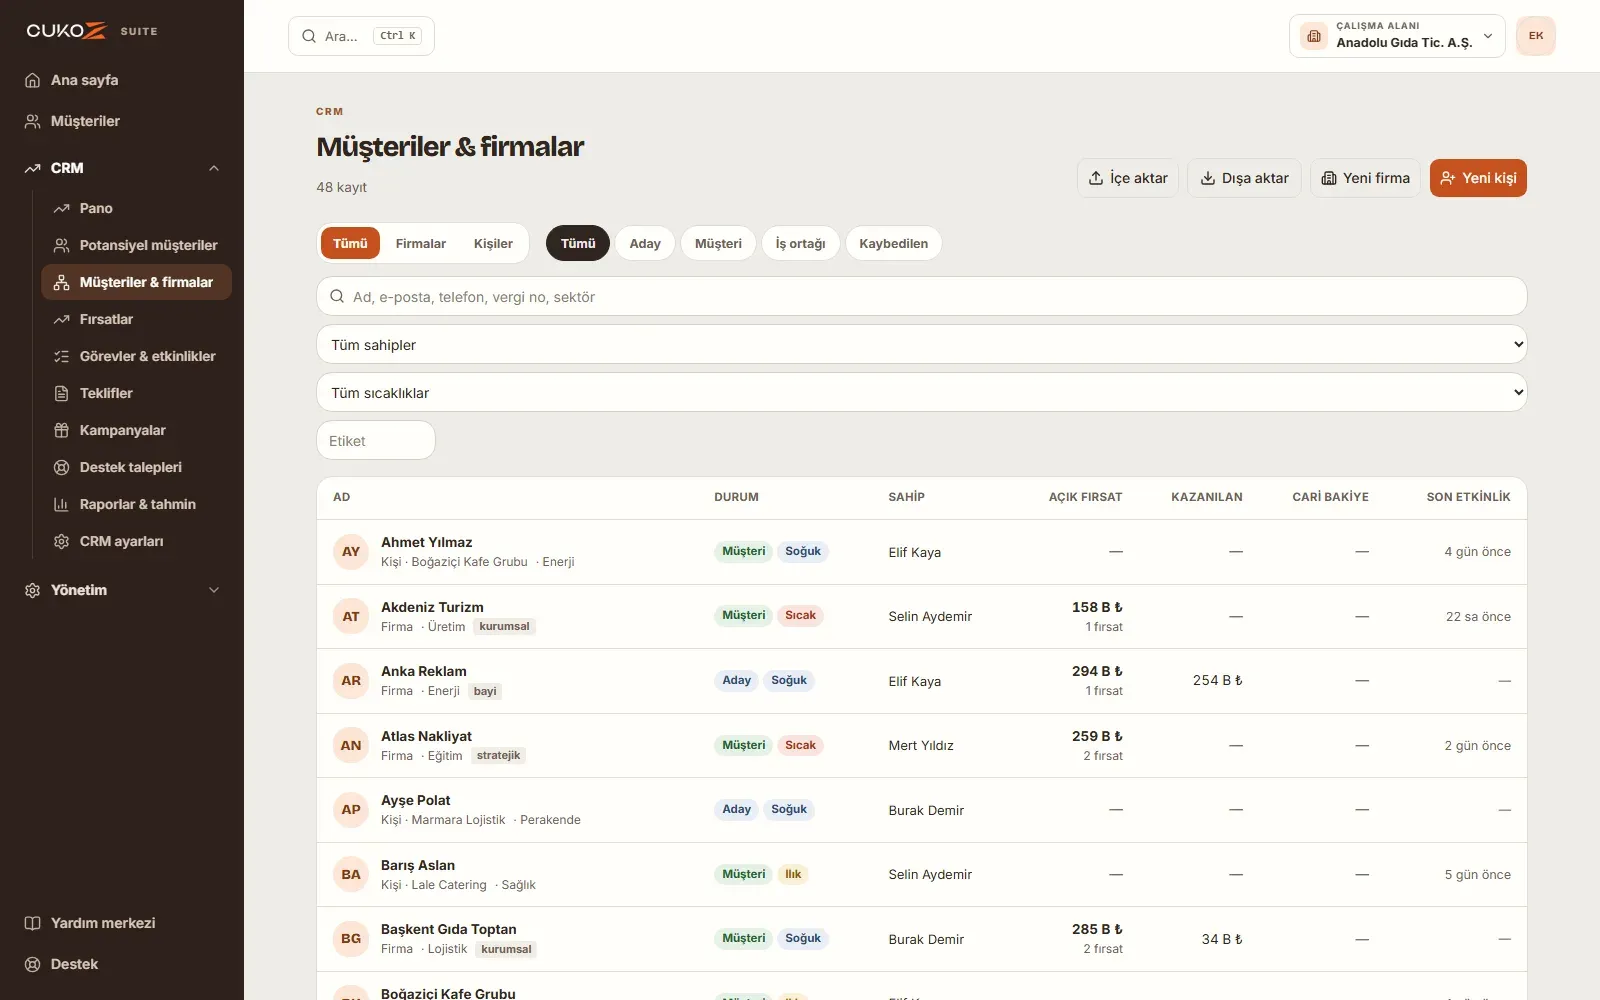The height and width of the screenshot is (1000, 1600).
Task: Filter list by Aday status pill
Action: click(x=645, y=243)
